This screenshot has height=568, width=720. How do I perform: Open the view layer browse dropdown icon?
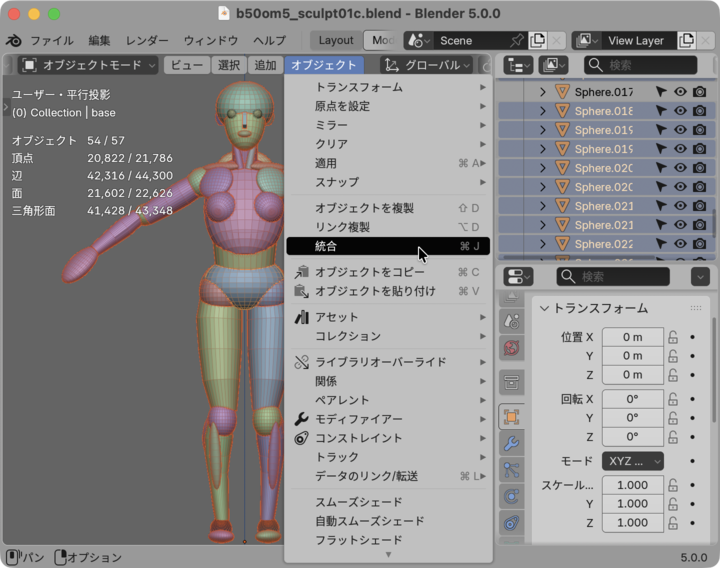[x=587, y=40]
